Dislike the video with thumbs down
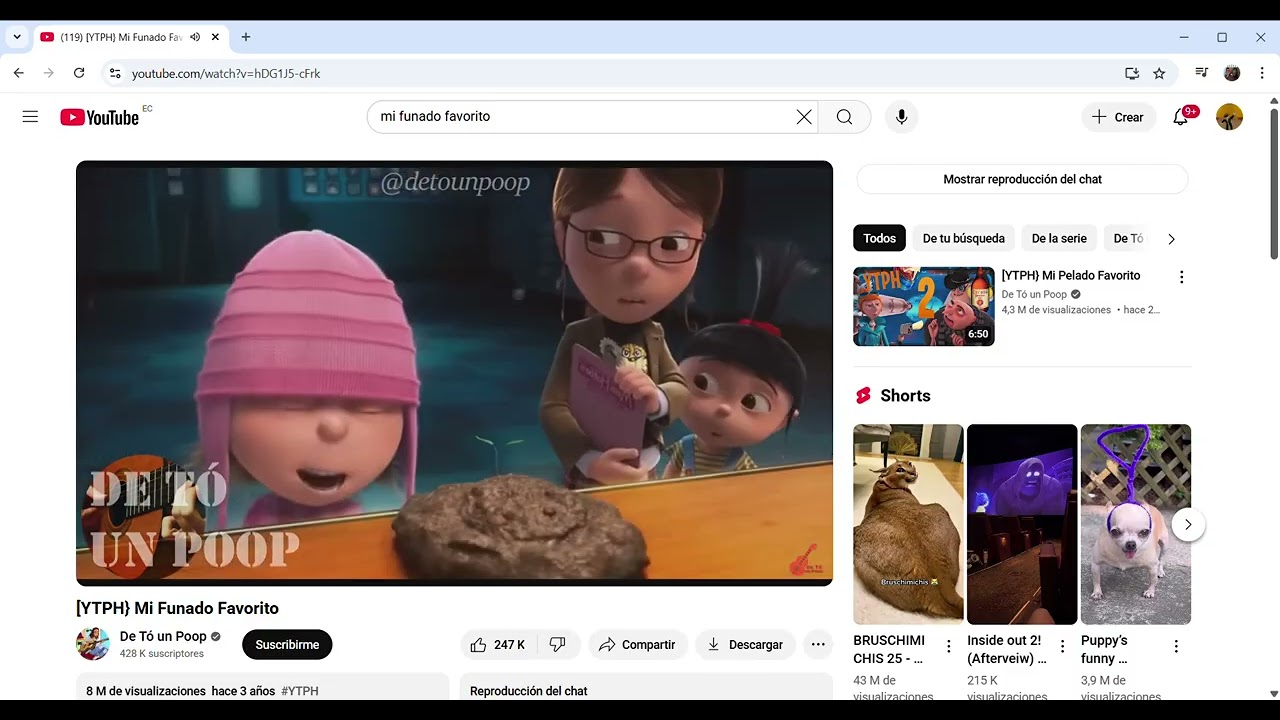The image size is (1280, 720). (x=558, y=645)
